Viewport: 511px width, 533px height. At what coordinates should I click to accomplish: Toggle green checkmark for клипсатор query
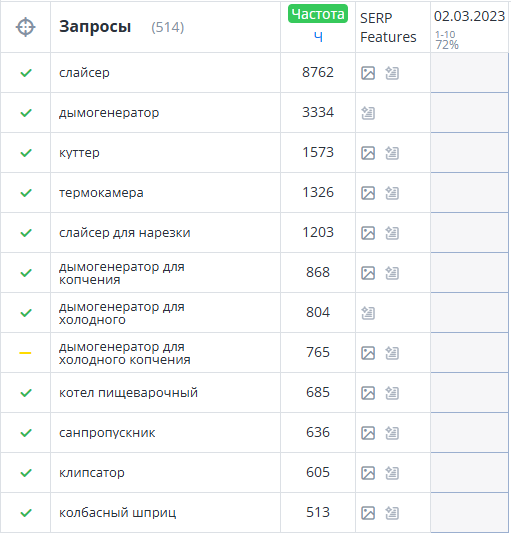pyautogui.click(x=26, y=473)
